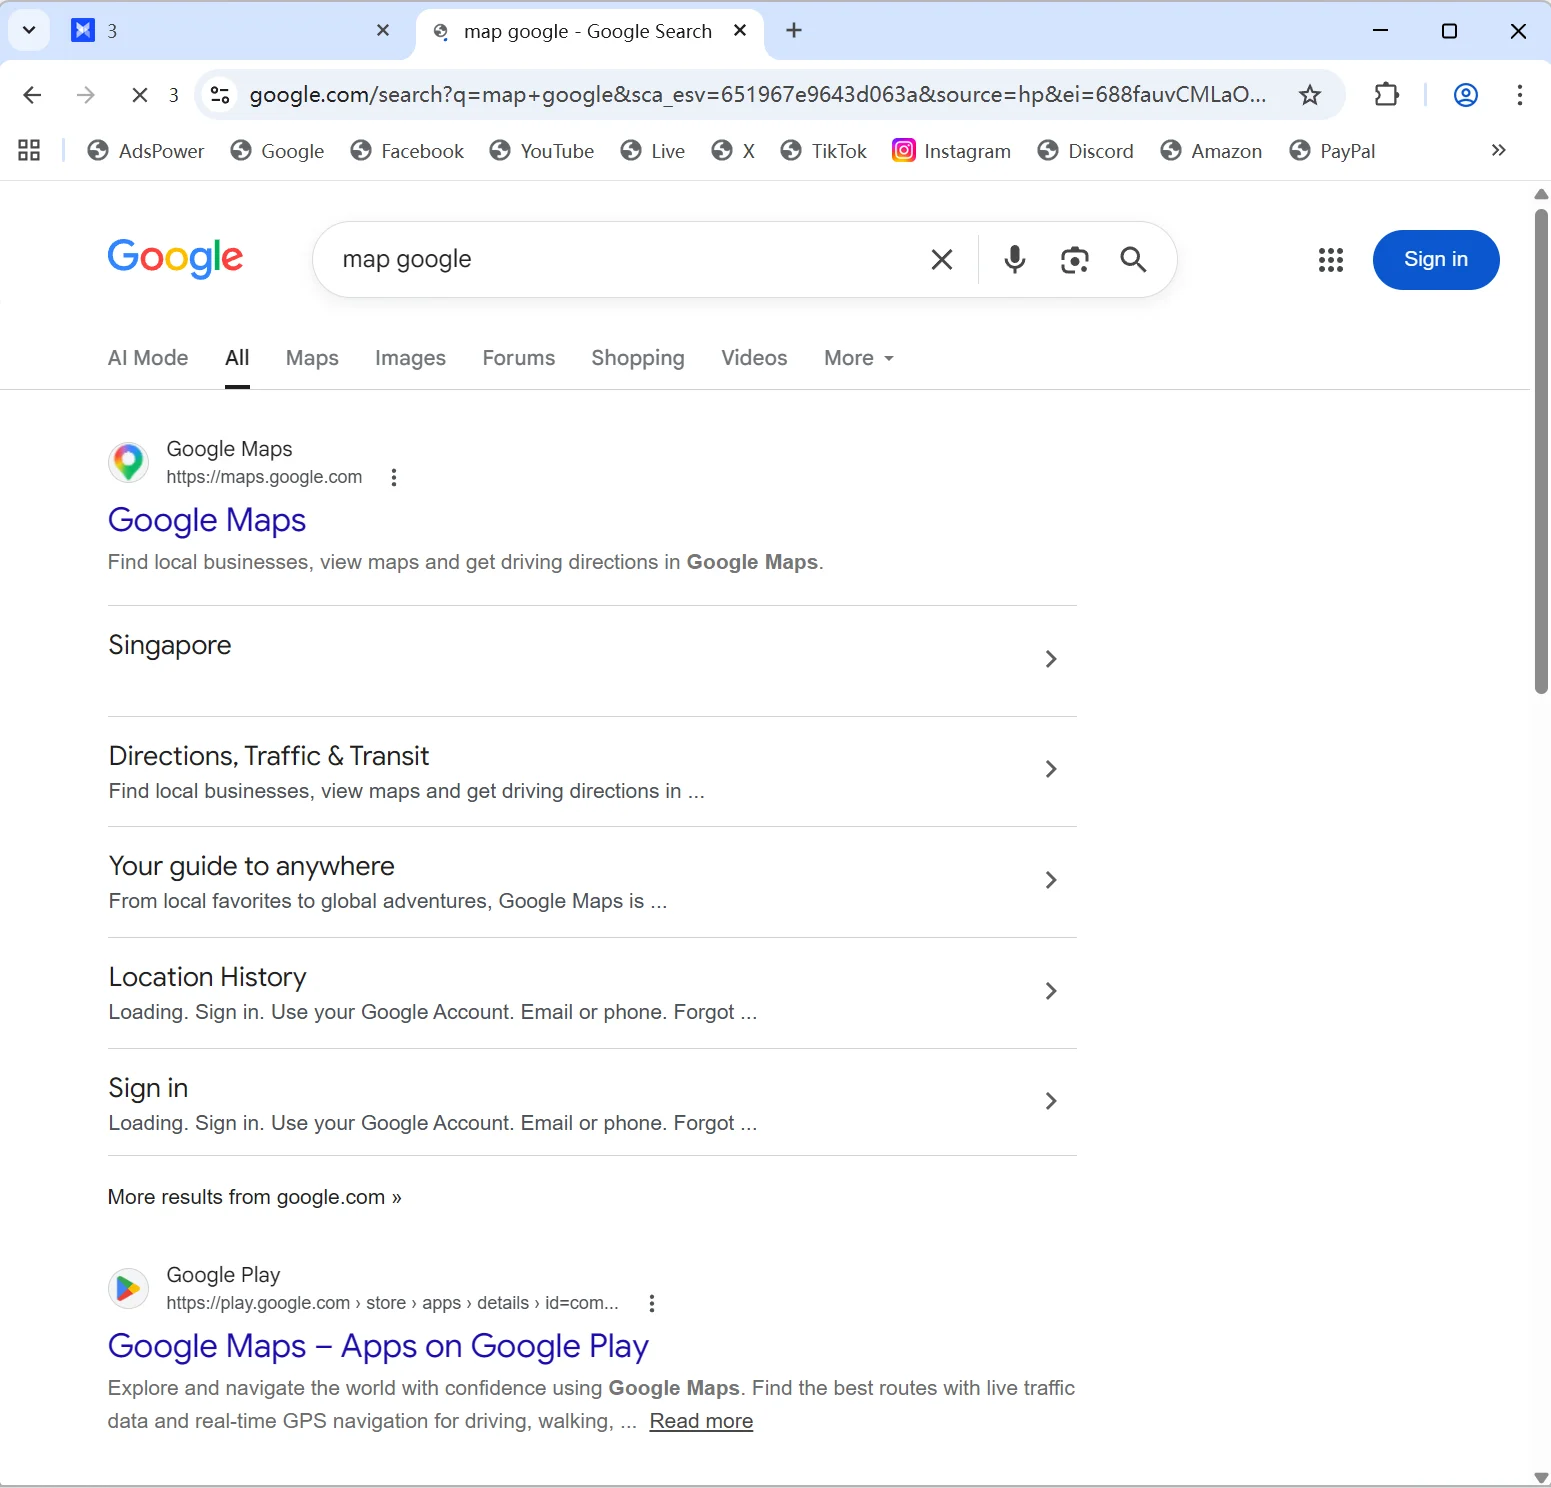Close the map google search tab
The height and width of the screenshot is (1488, 1551).
point(740,31)
